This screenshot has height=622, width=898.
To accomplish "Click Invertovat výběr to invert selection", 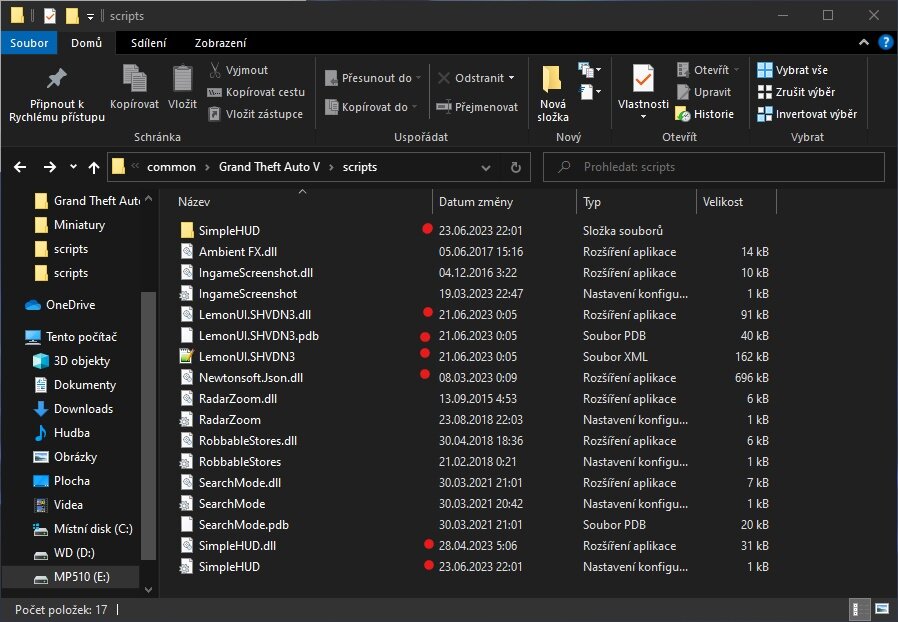I will click(806, 114).
